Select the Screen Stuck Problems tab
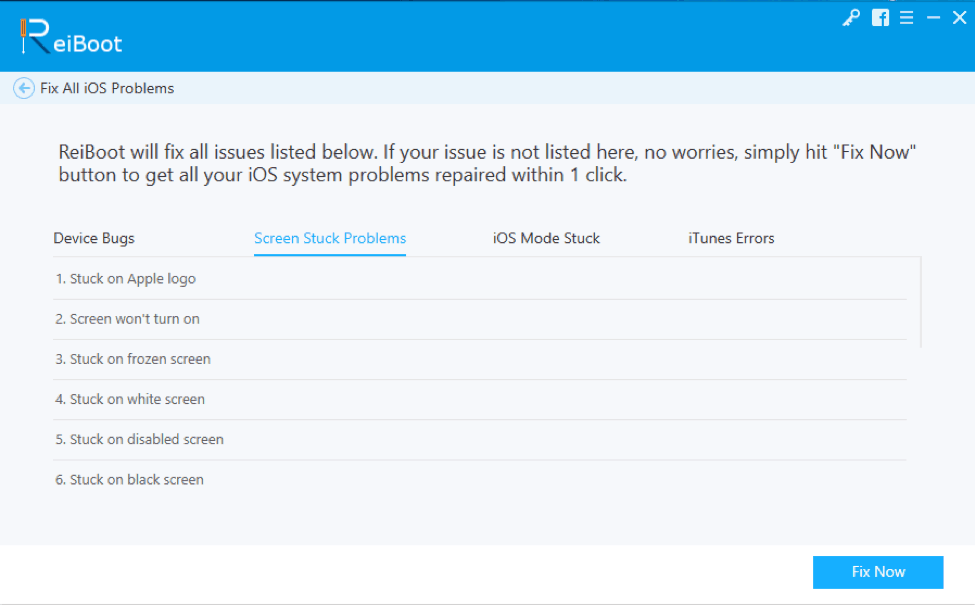 [330, 238]
